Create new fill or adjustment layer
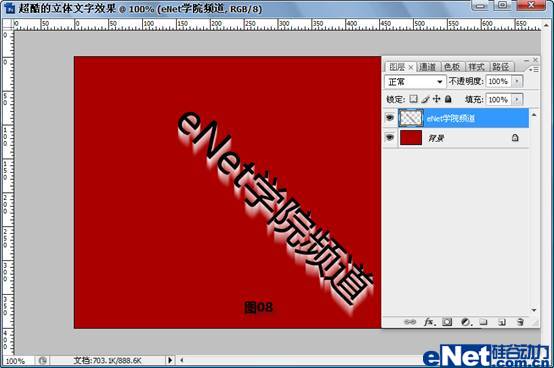554x368 pixels. point(466,322)
